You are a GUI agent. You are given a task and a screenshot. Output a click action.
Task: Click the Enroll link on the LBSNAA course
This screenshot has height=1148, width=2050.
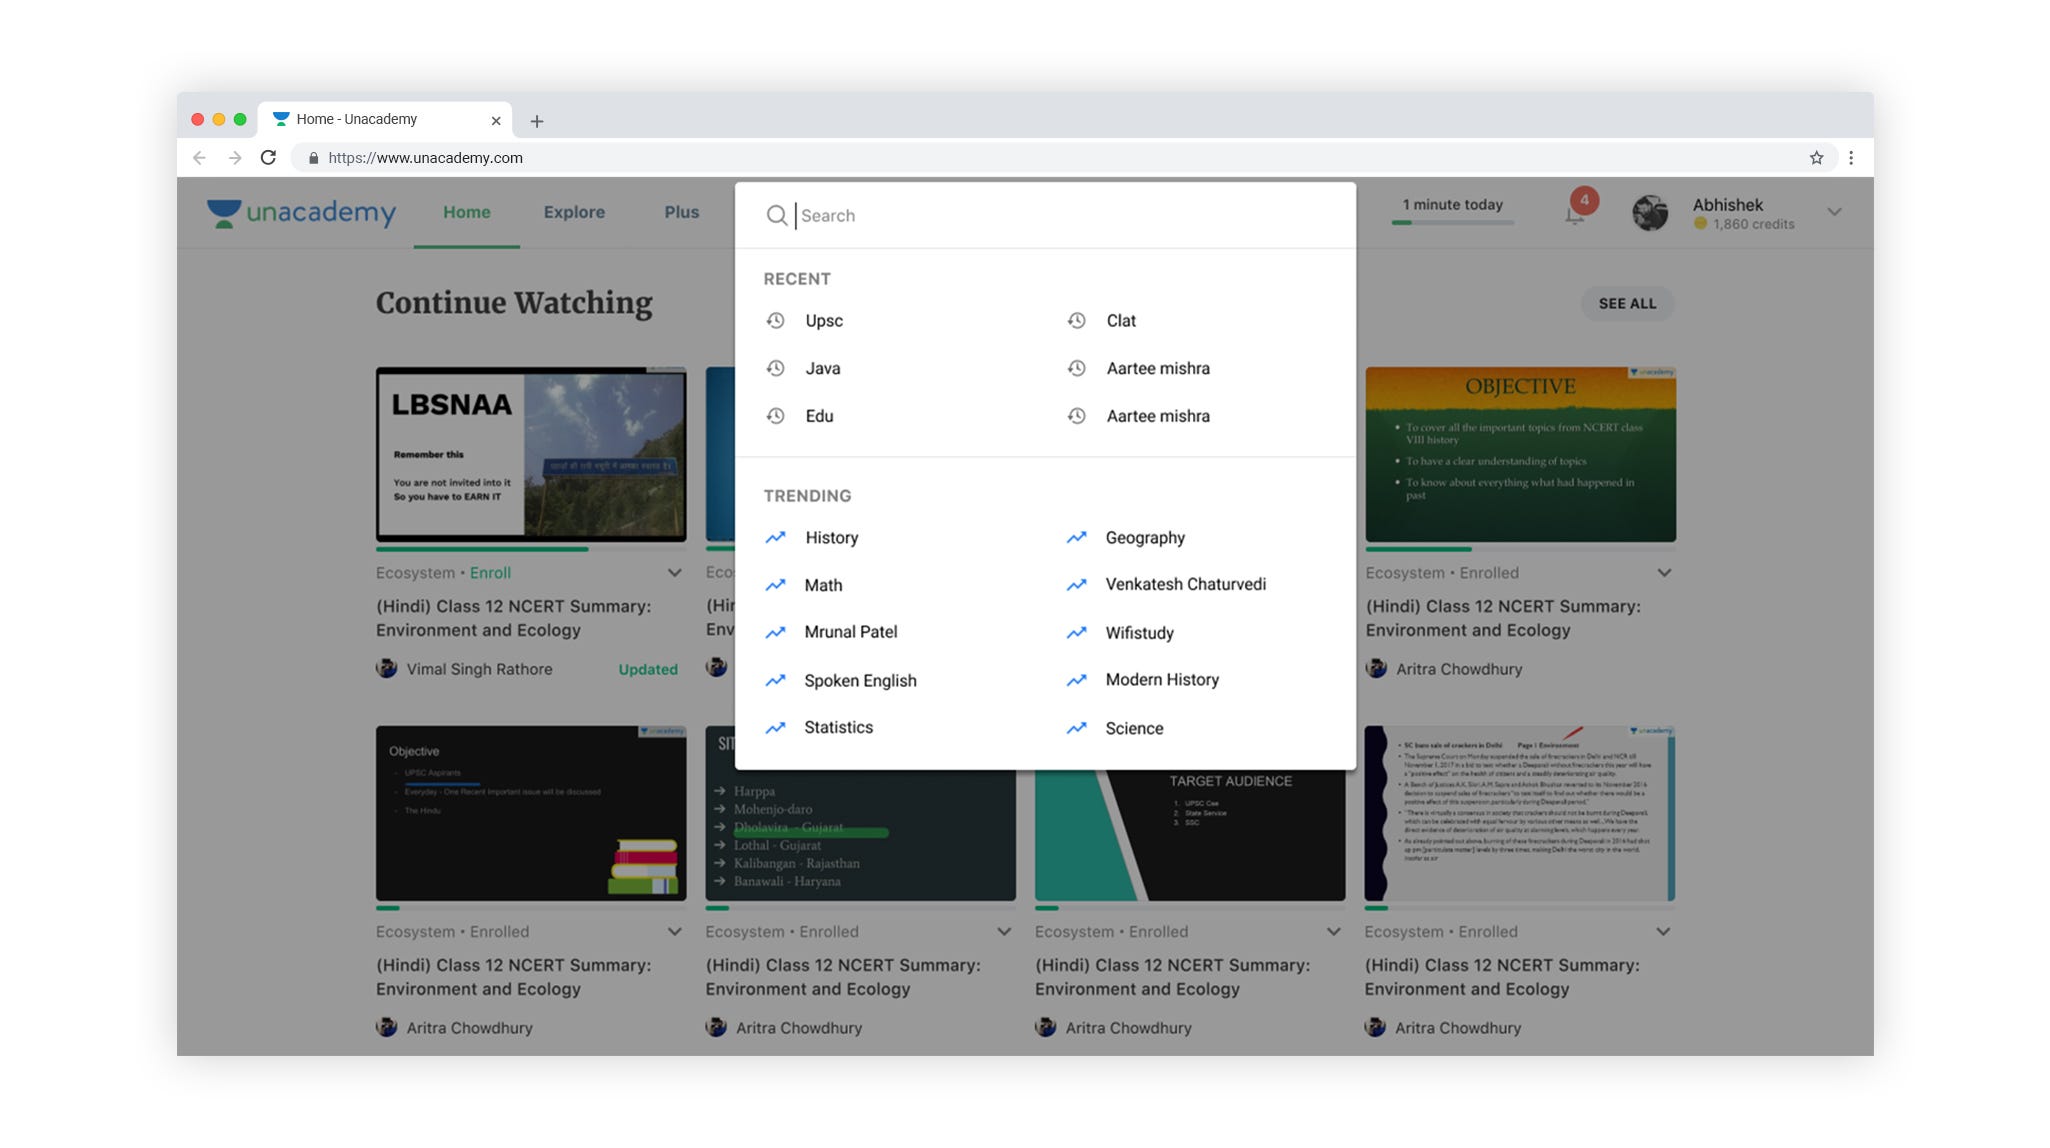[489, 572]
